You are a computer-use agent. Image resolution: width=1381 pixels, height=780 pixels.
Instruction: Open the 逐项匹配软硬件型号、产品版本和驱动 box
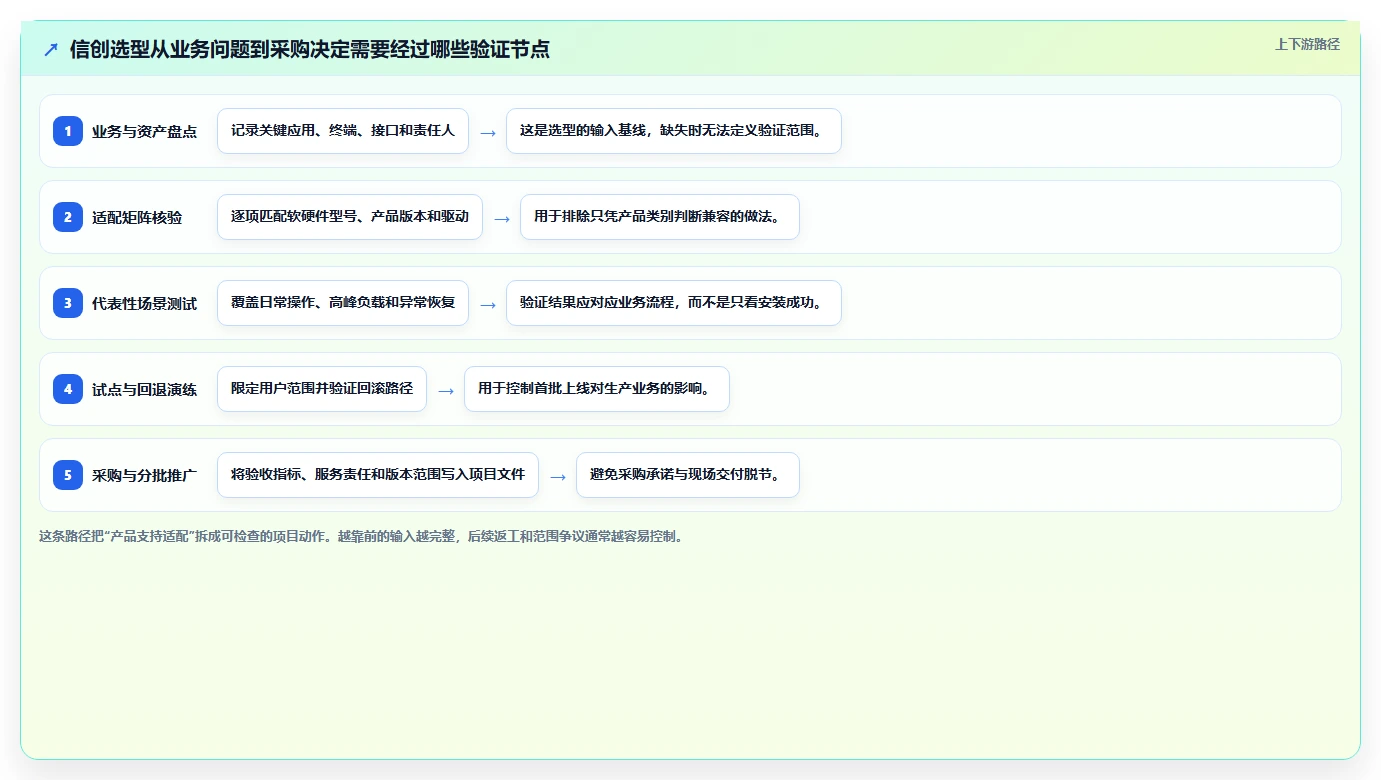point(350,217)
